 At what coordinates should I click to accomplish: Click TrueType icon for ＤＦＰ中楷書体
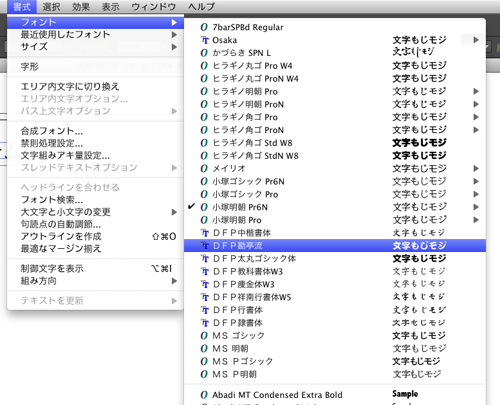tap(205, 233)
